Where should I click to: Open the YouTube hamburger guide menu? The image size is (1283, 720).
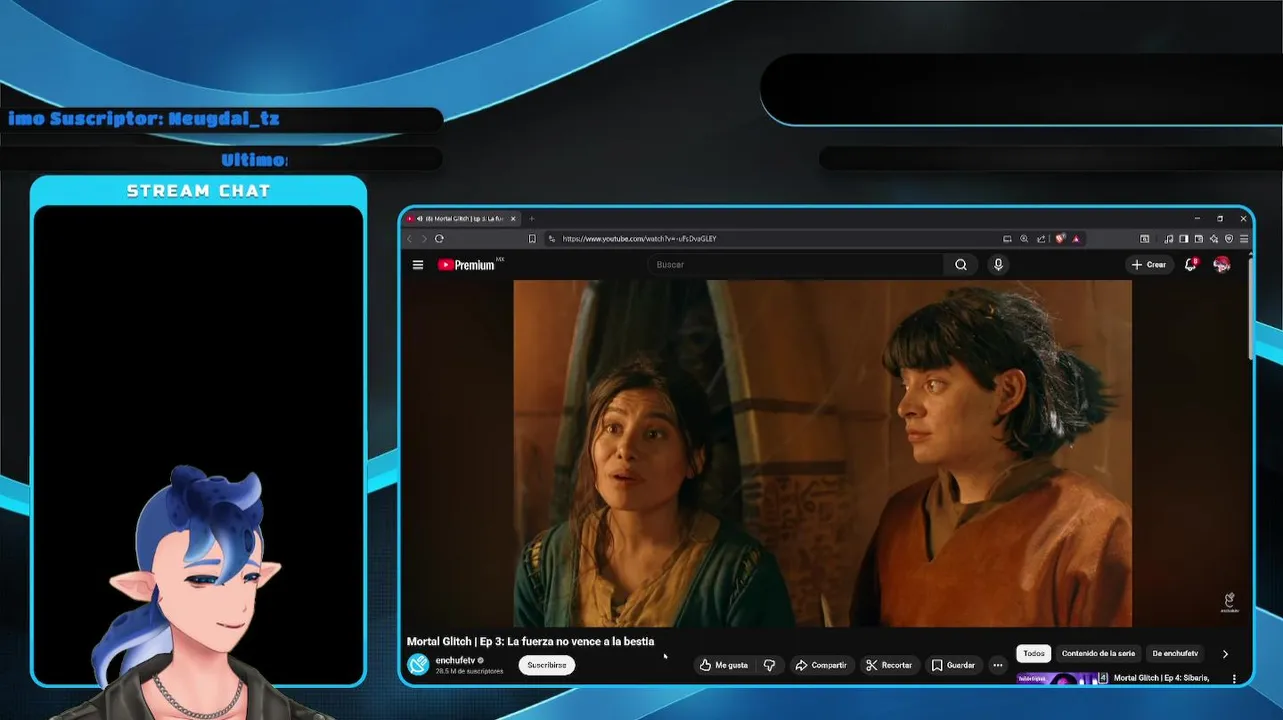(418, 265)
